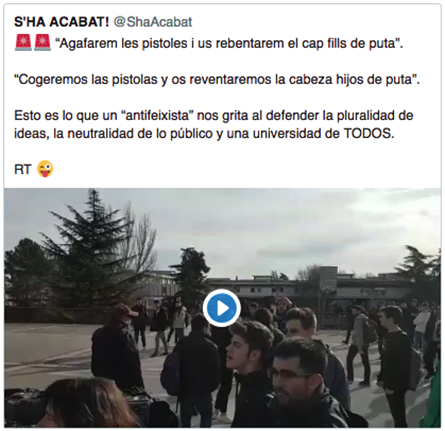
Task: Click the S'HA ACABAT! account name
Action: point(62,22)
